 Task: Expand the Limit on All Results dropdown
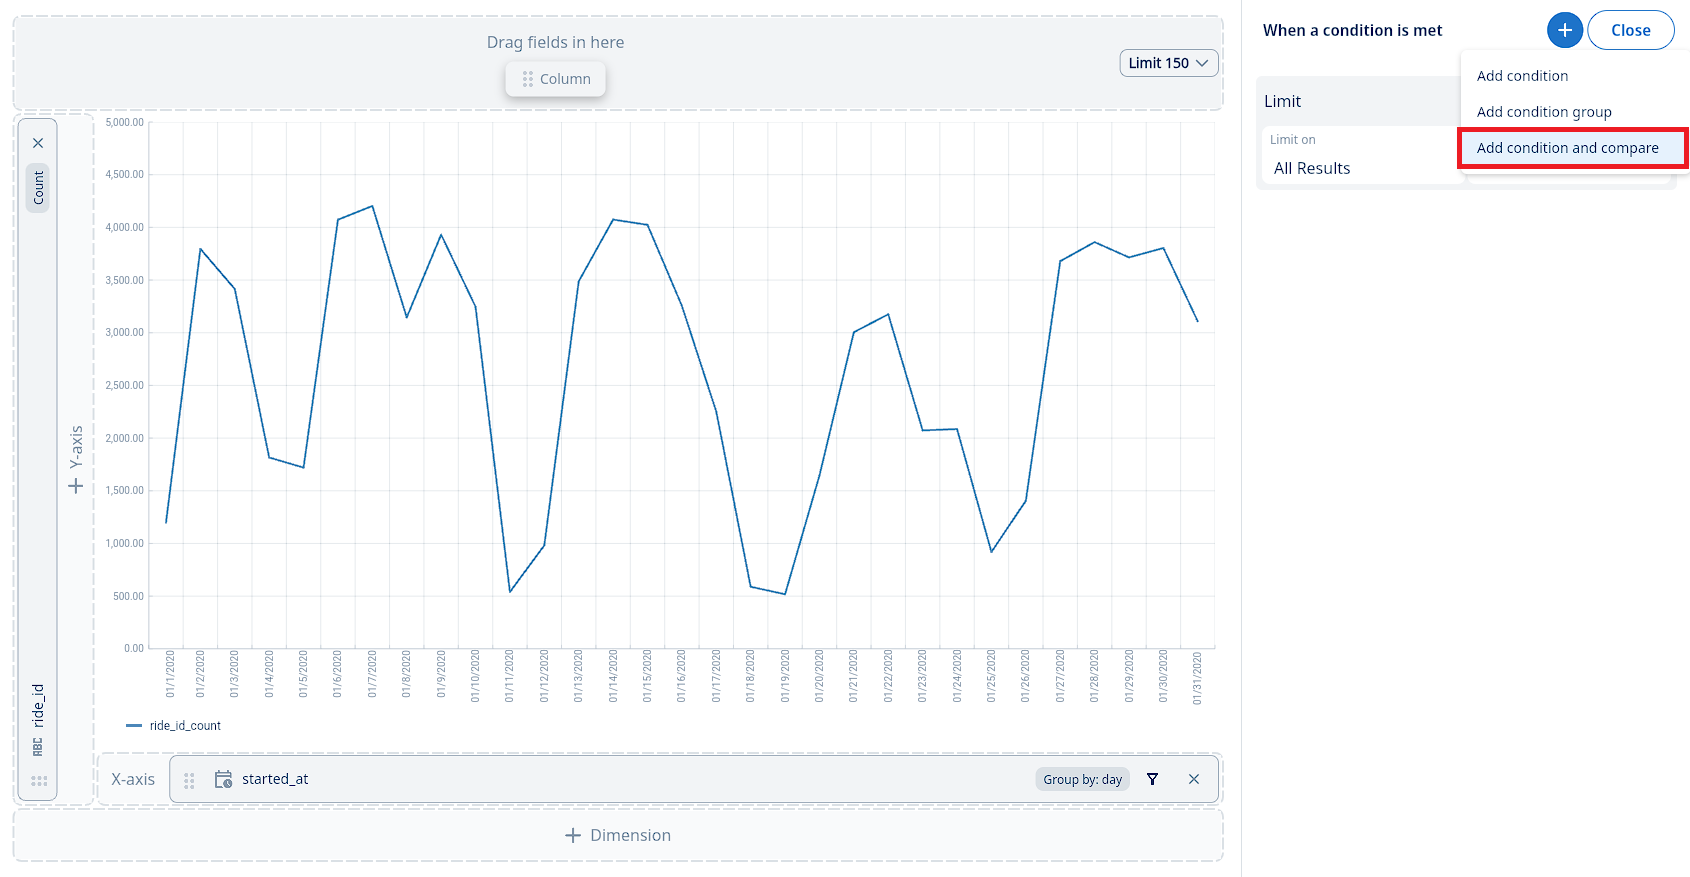1360,168
